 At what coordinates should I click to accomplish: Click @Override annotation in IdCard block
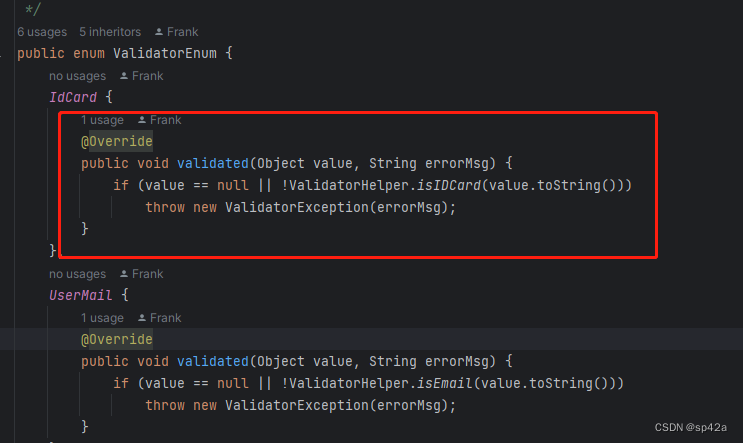tap(117, 141)
